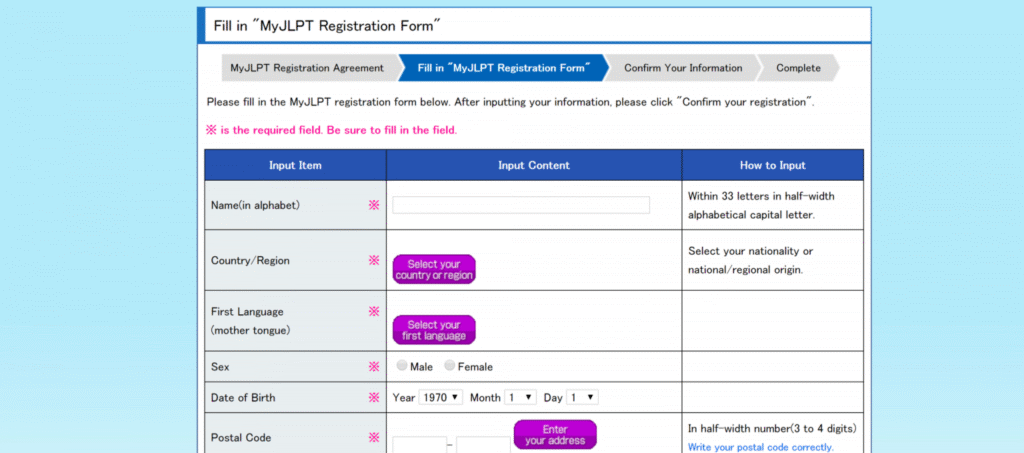Click the Date of Birth row label
The image size is (1024, 453).
243,398
